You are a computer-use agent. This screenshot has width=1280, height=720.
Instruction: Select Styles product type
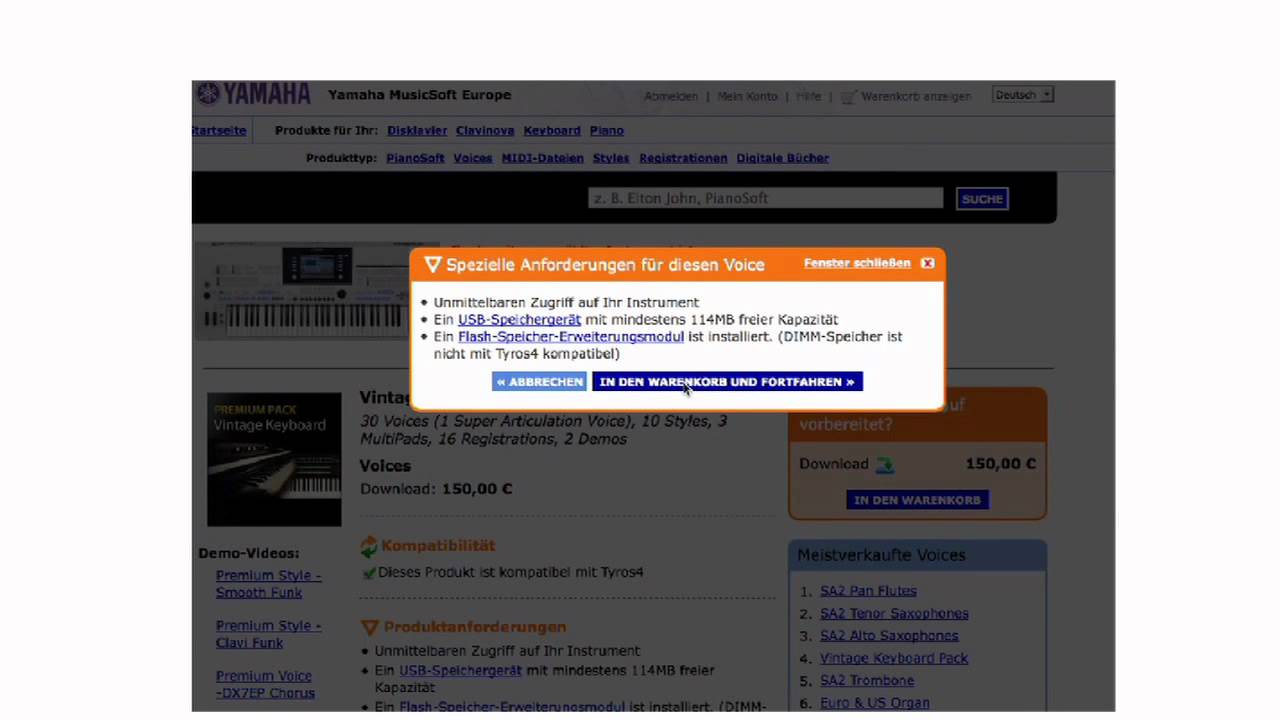point(611,158)
